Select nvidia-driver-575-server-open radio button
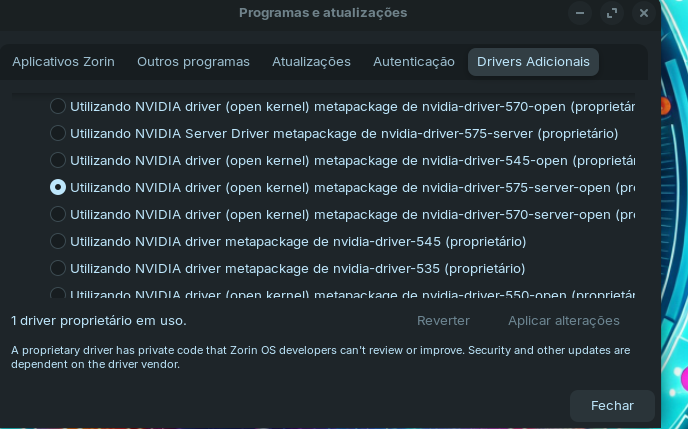Screen dimensions: 688x429 [x=58, y=187]
